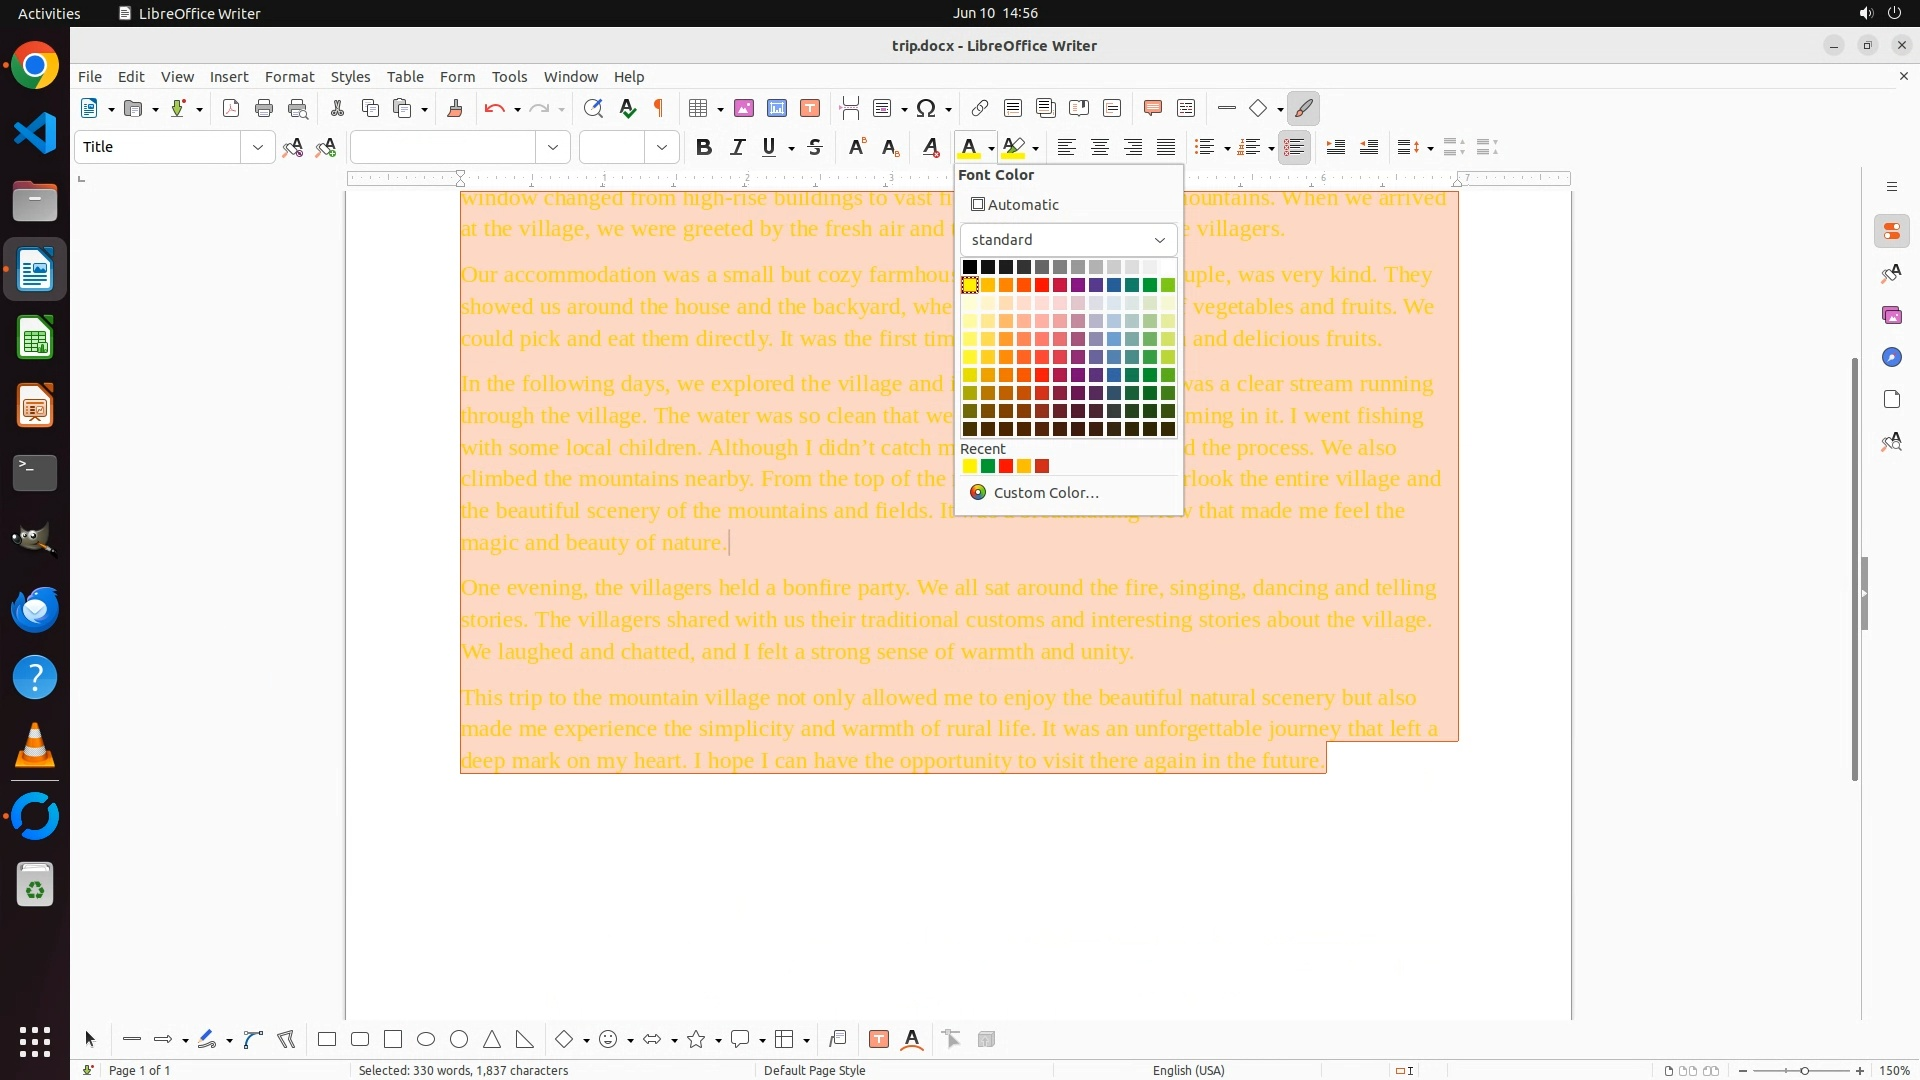Toggle the Show Draw Functions button
Screen dimensions: 1920x1080
(1303, 108)
